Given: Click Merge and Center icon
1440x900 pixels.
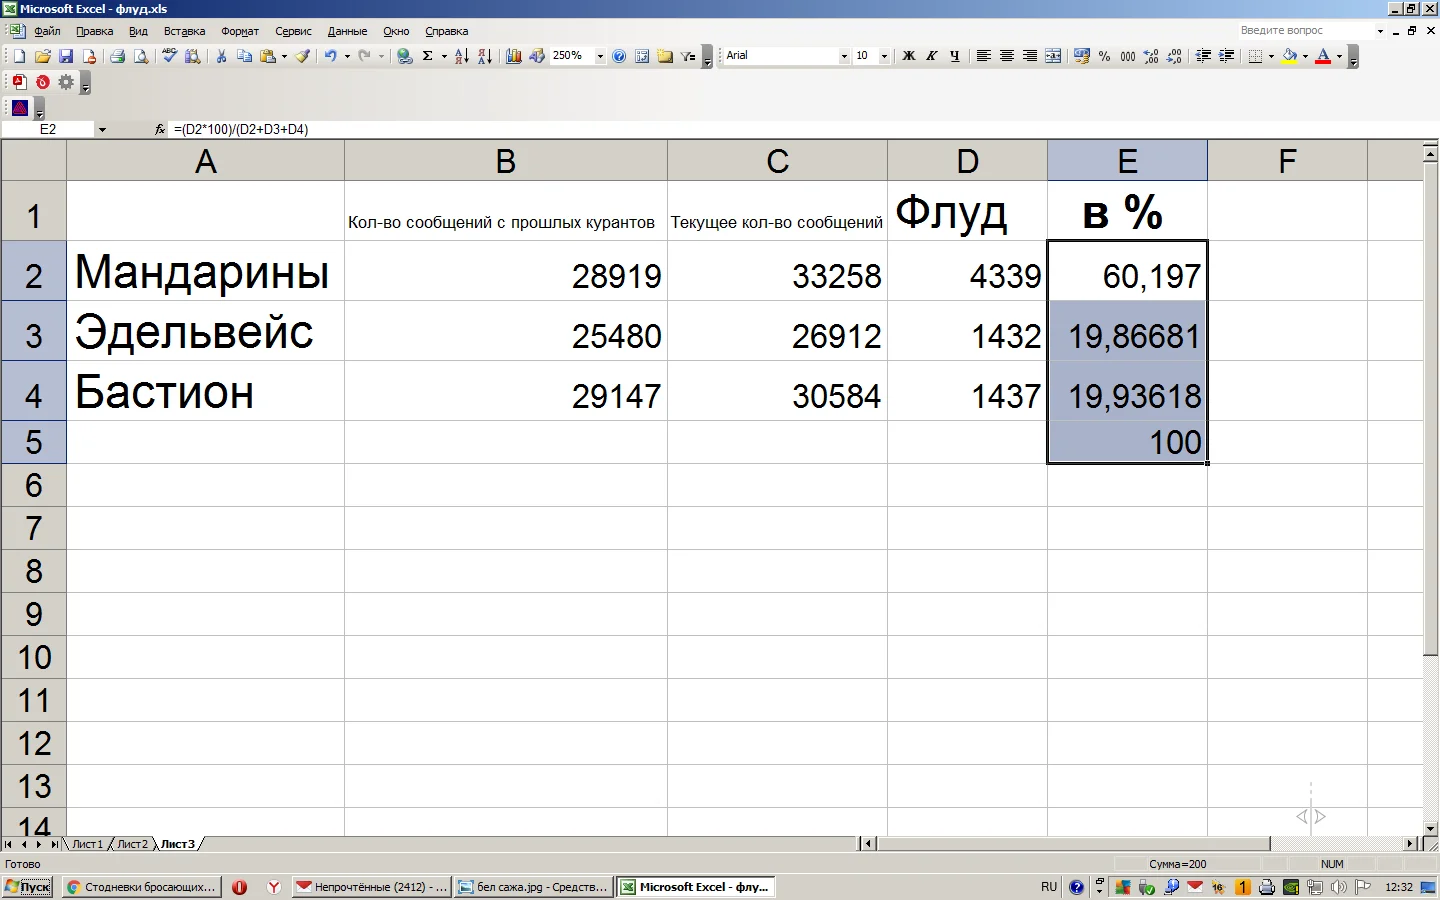Looking at the screenshot, I should tap(1053, 56).
